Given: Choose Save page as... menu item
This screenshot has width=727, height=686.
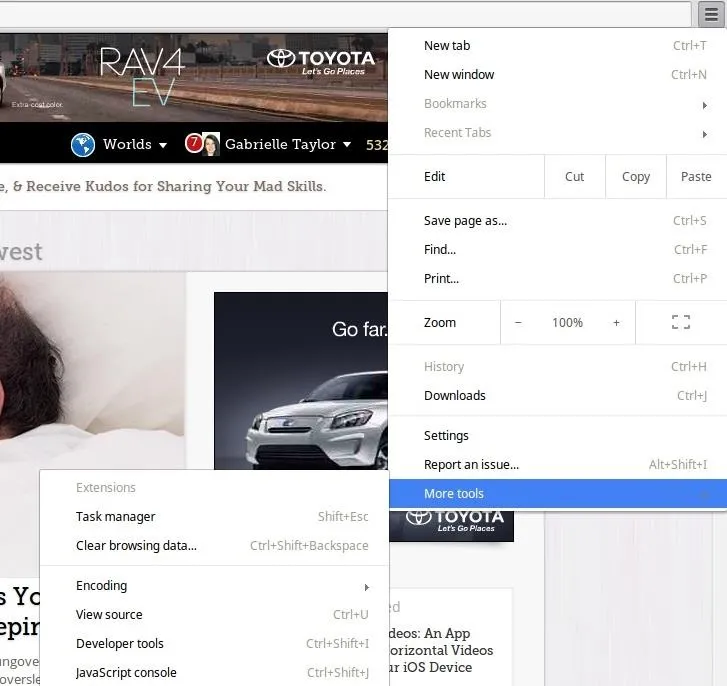Looking at the screenshot, I should 557,221.
